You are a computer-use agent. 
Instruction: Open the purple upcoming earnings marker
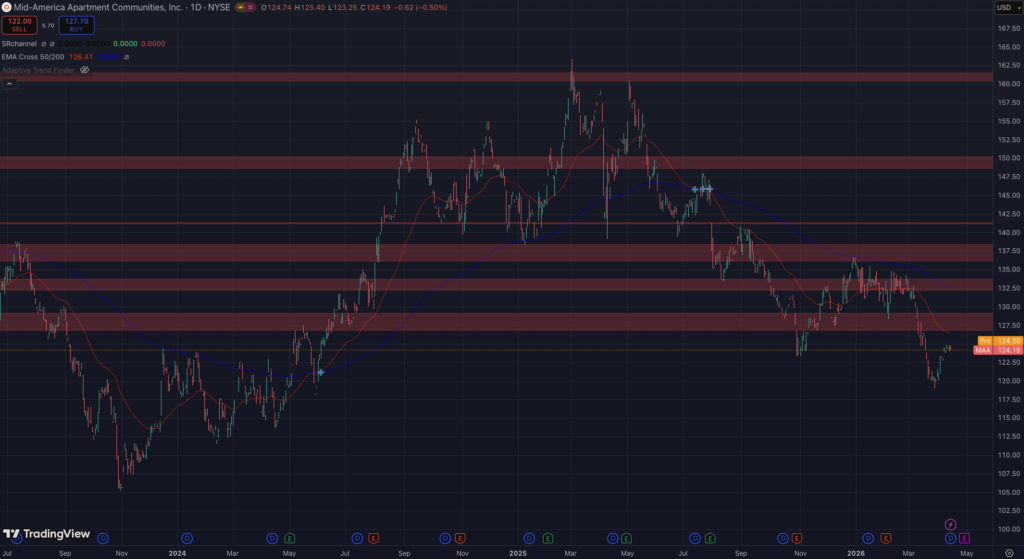pos(964,538)
